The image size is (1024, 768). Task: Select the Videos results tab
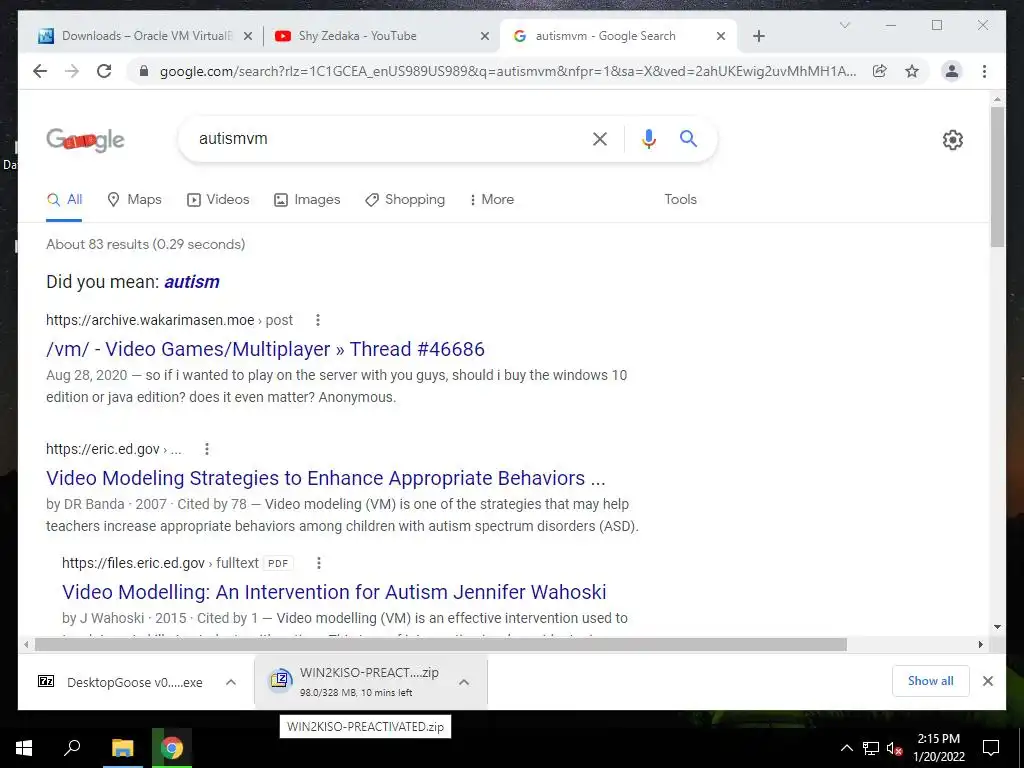218,199
